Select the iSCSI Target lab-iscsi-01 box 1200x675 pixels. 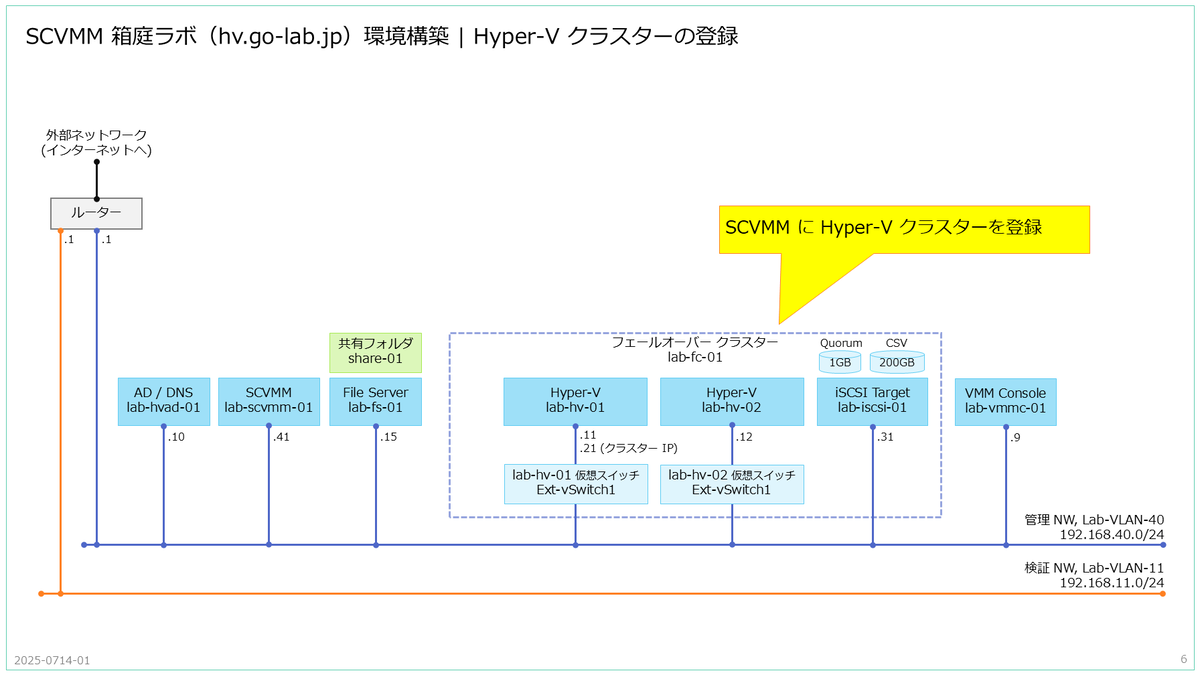[x=873, y=401]
